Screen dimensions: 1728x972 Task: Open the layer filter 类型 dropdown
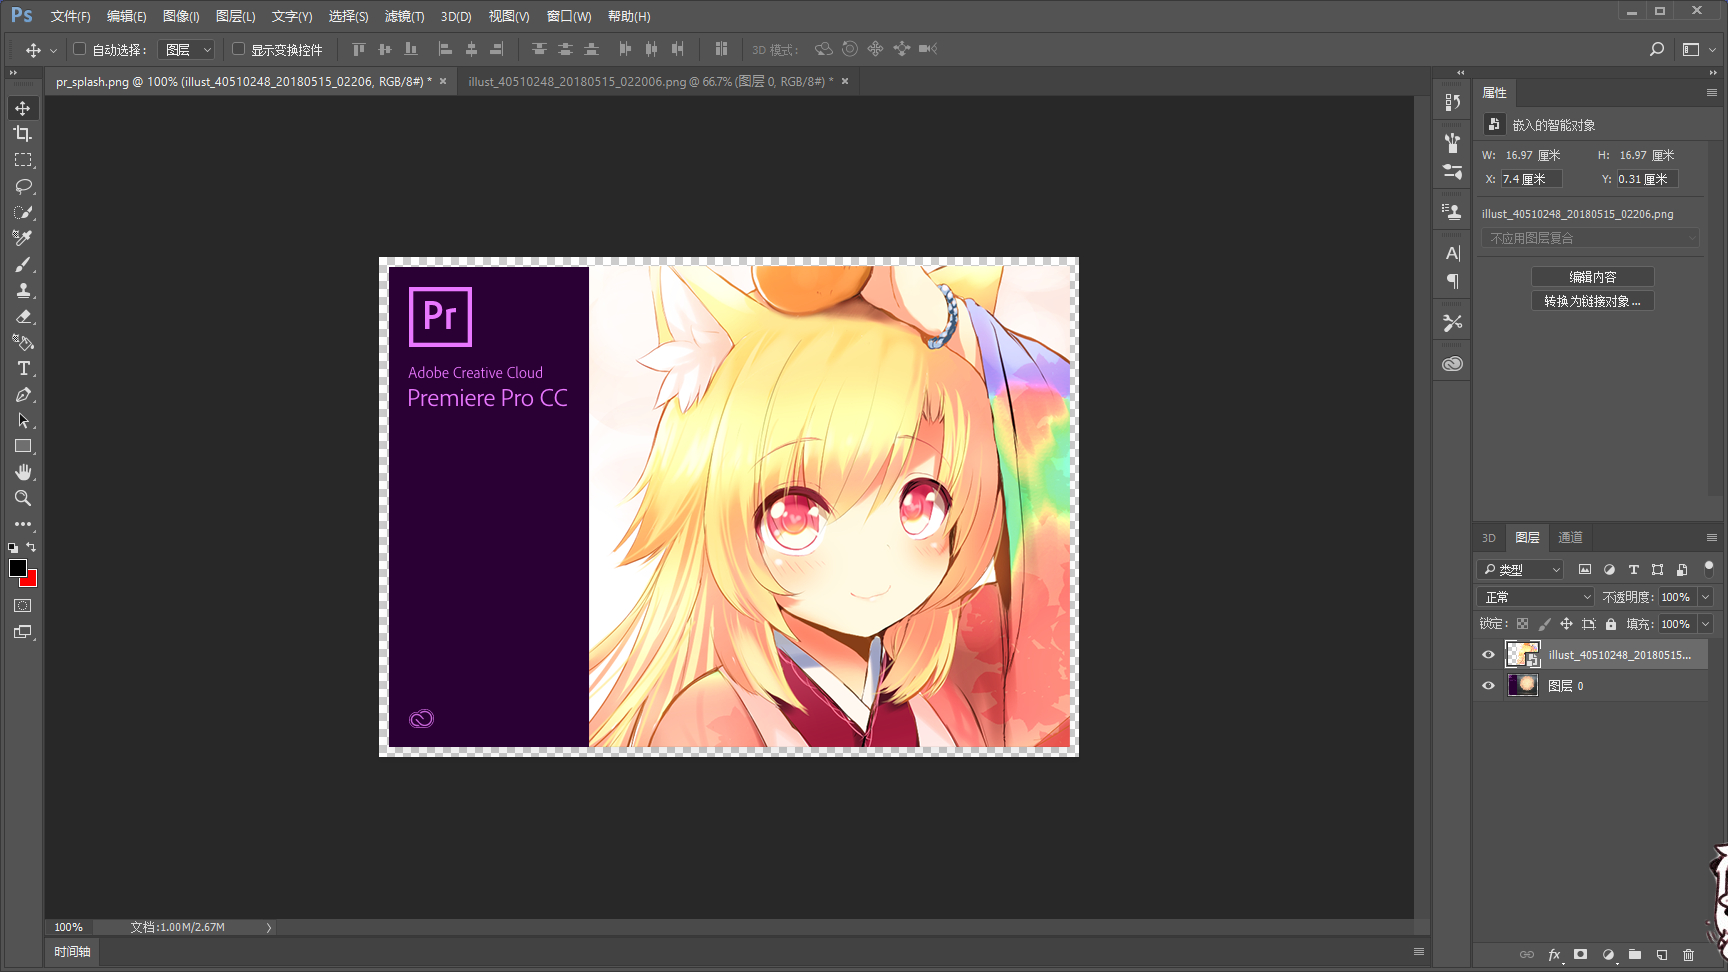click(1520, 570)
